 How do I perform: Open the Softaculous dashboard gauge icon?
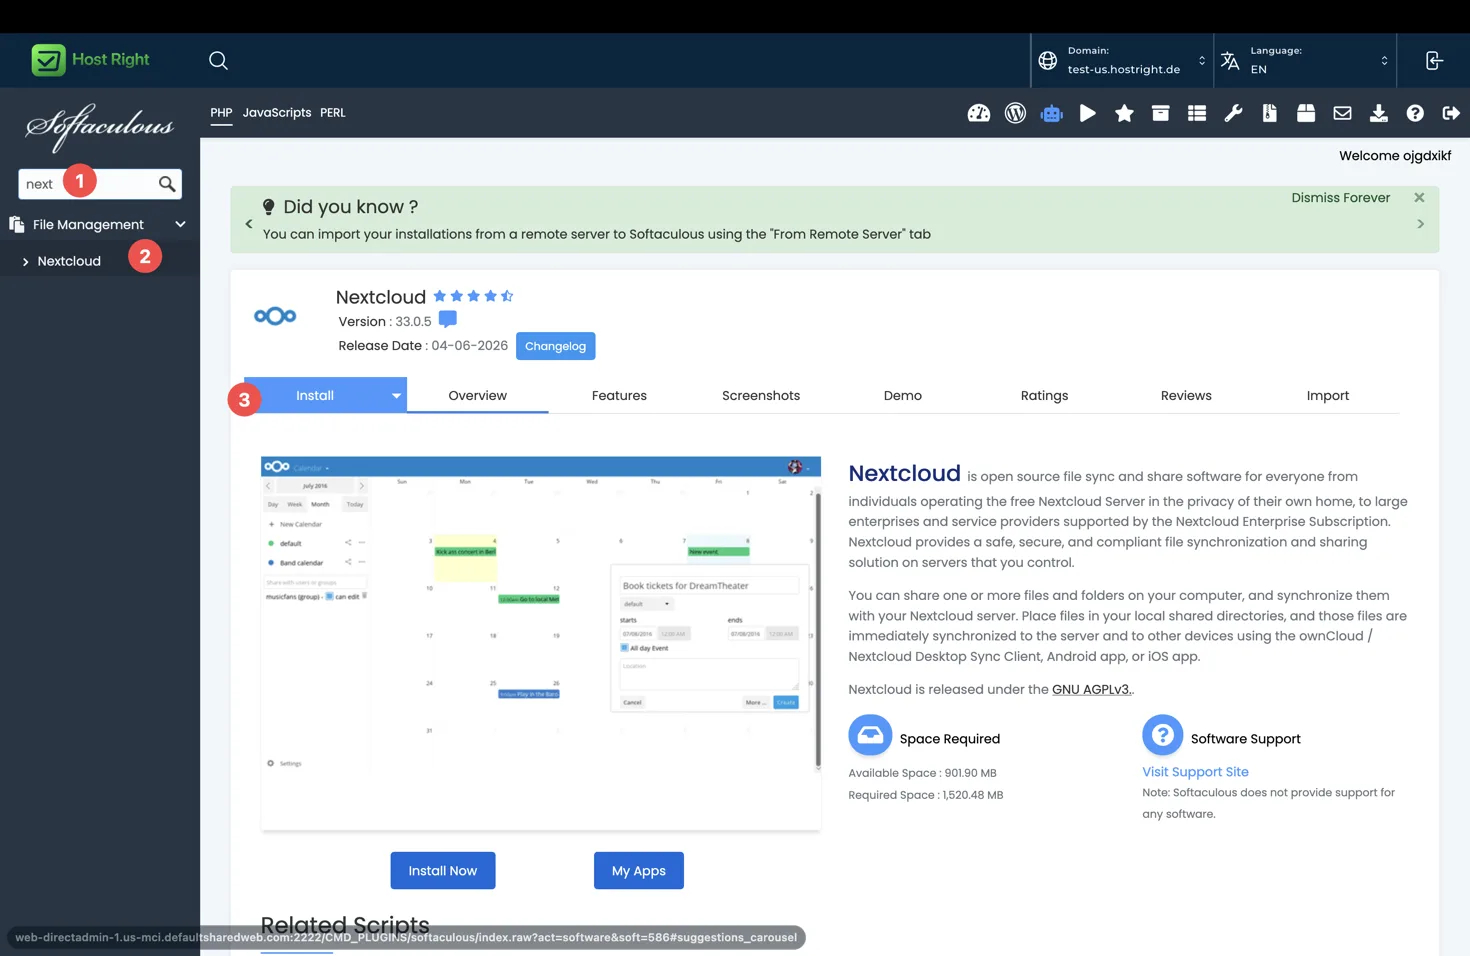click(978, 113)
